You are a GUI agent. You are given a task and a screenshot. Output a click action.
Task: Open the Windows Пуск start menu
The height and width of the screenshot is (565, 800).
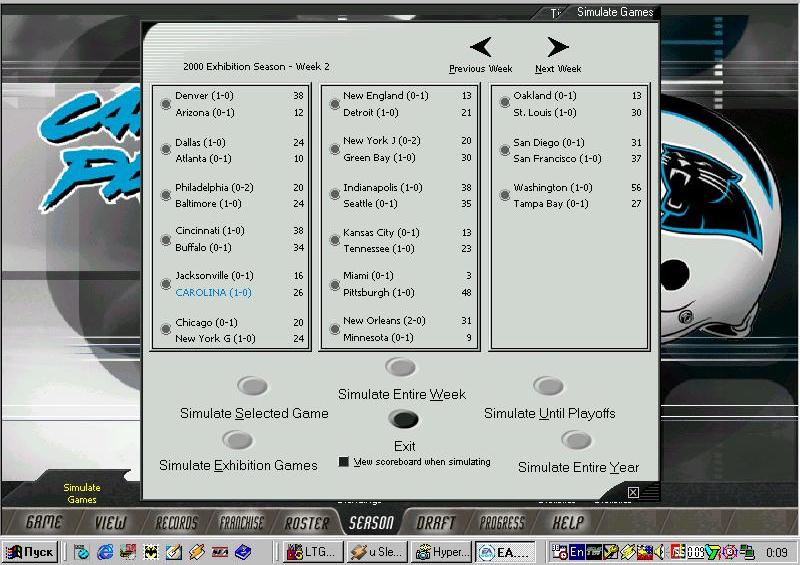(30, 552)
